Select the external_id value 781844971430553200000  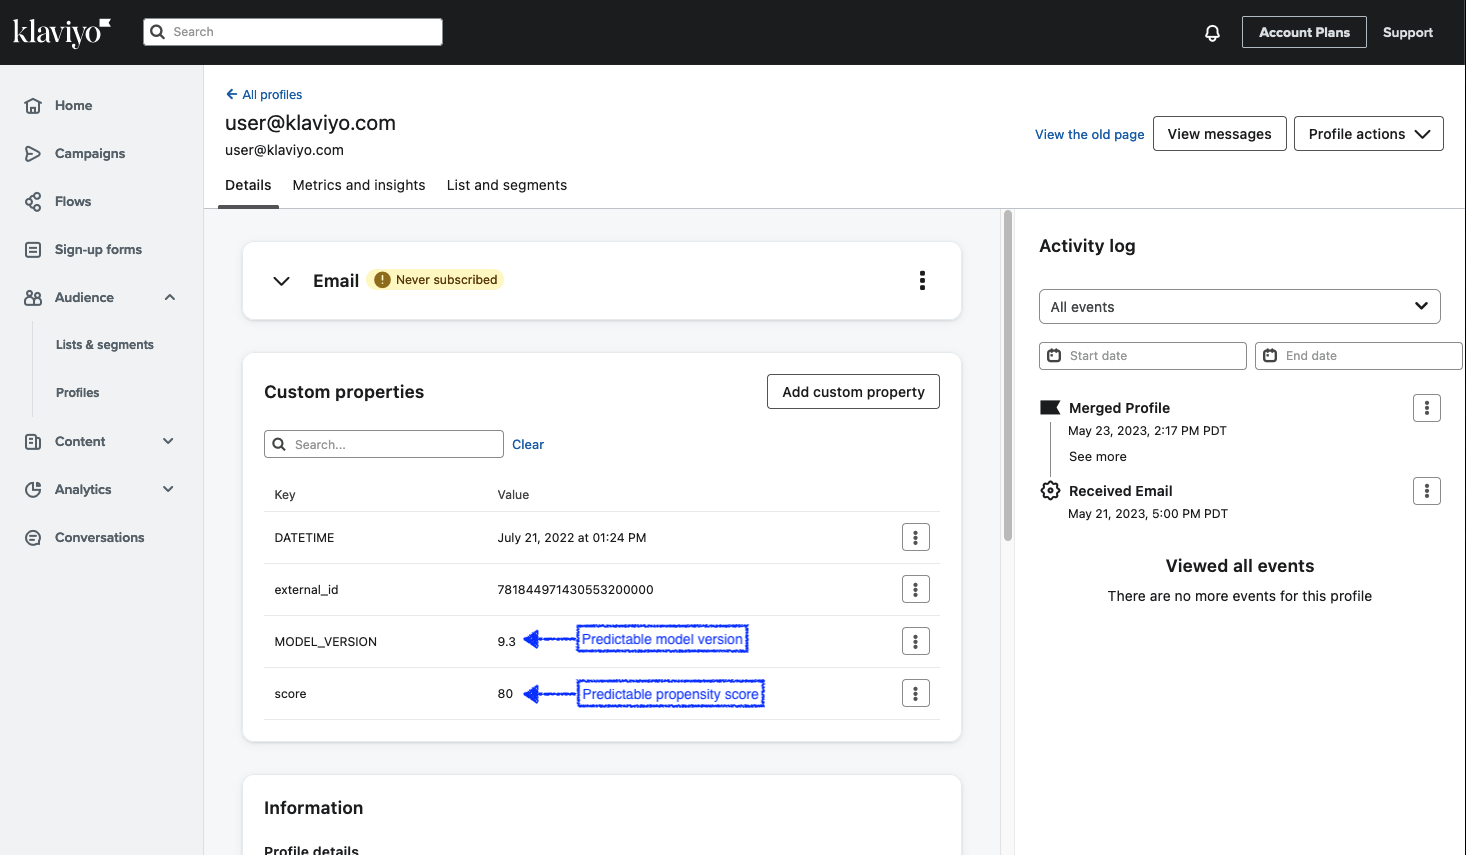575,590
